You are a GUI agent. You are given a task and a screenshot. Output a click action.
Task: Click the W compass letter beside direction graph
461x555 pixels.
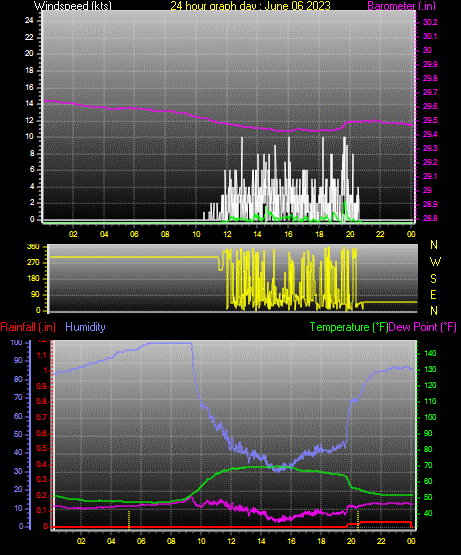pyautogui.click(x=435, y=262)
